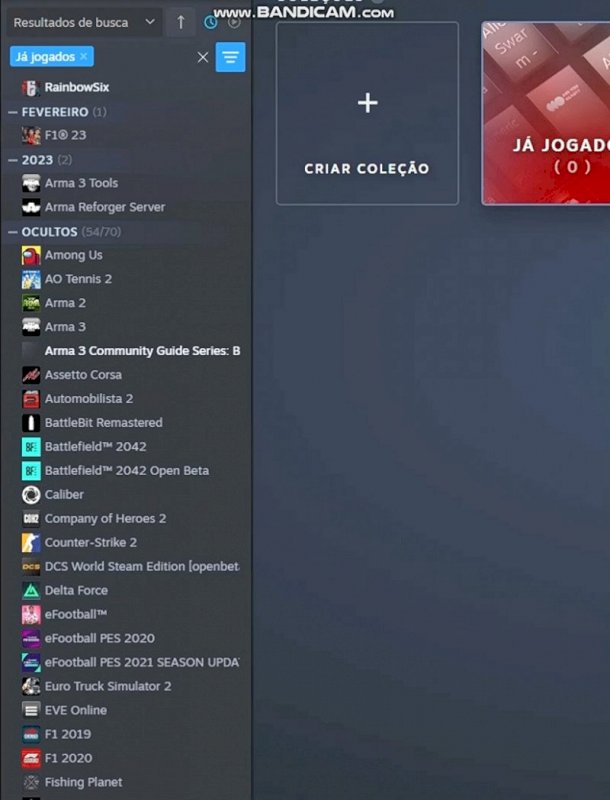Click the Caliber icon
Screen dimensions: 610x800
tap(31, 494)
